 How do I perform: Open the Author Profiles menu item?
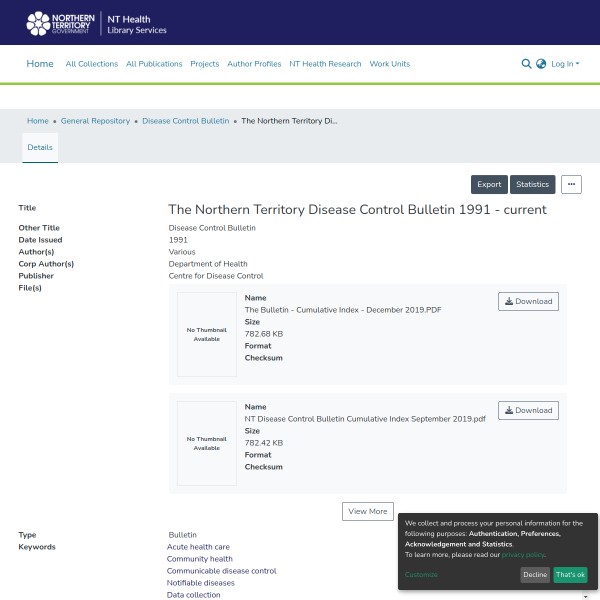[254, 64]
